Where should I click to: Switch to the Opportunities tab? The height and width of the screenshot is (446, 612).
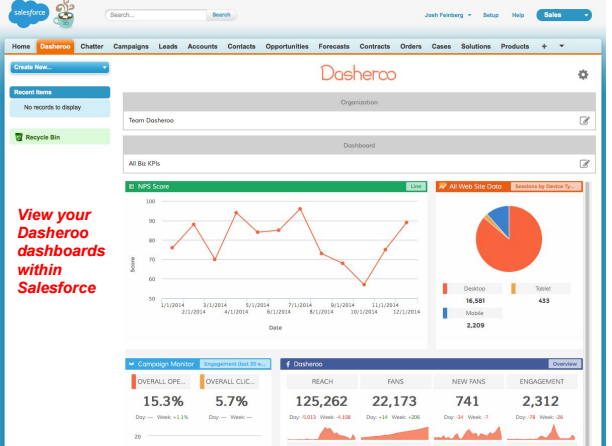(x=287, y=46)
